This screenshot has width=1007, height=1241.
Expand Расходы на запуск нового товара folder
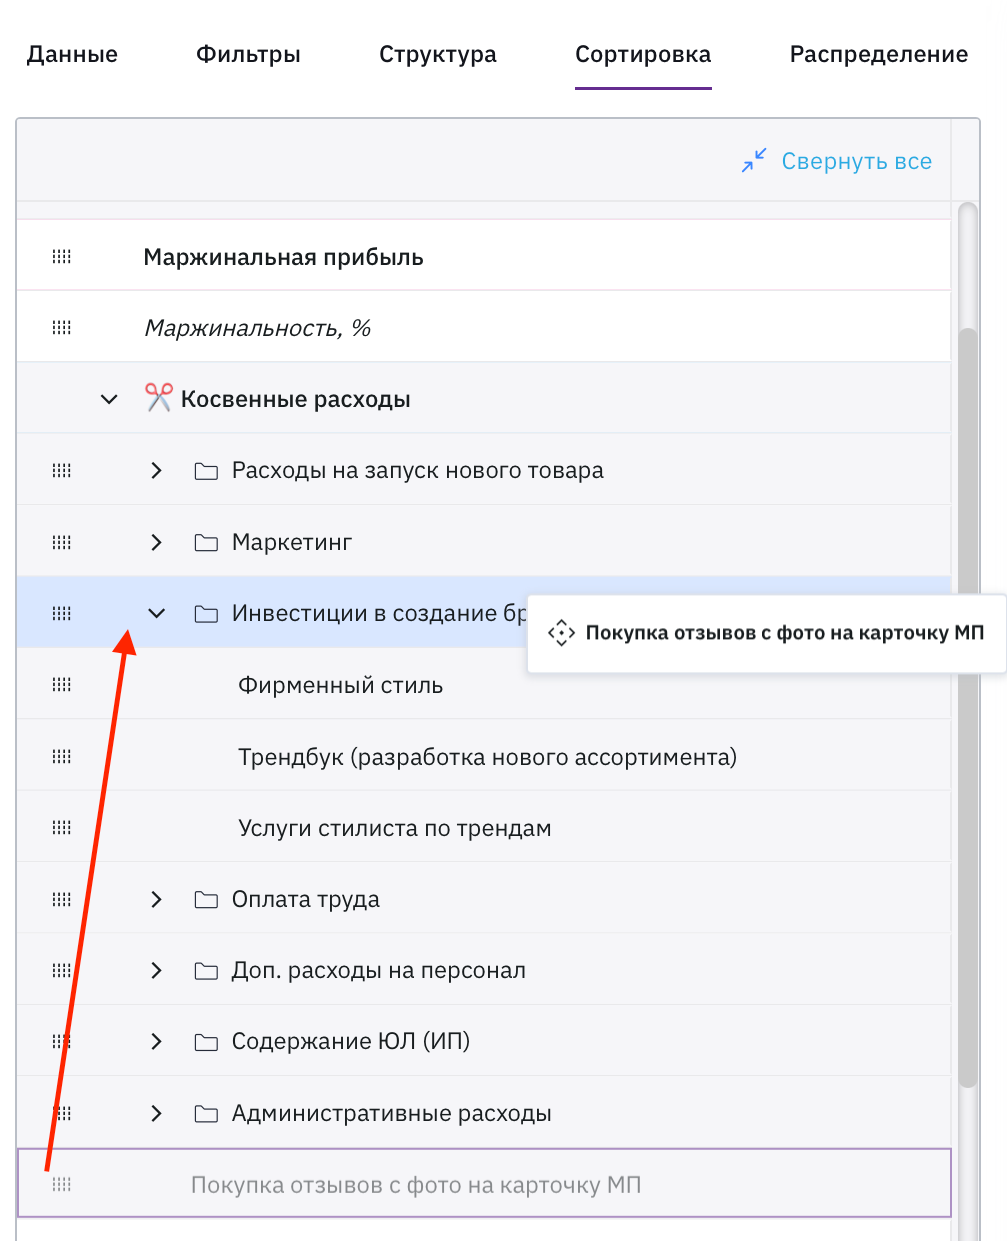(156, 471)
